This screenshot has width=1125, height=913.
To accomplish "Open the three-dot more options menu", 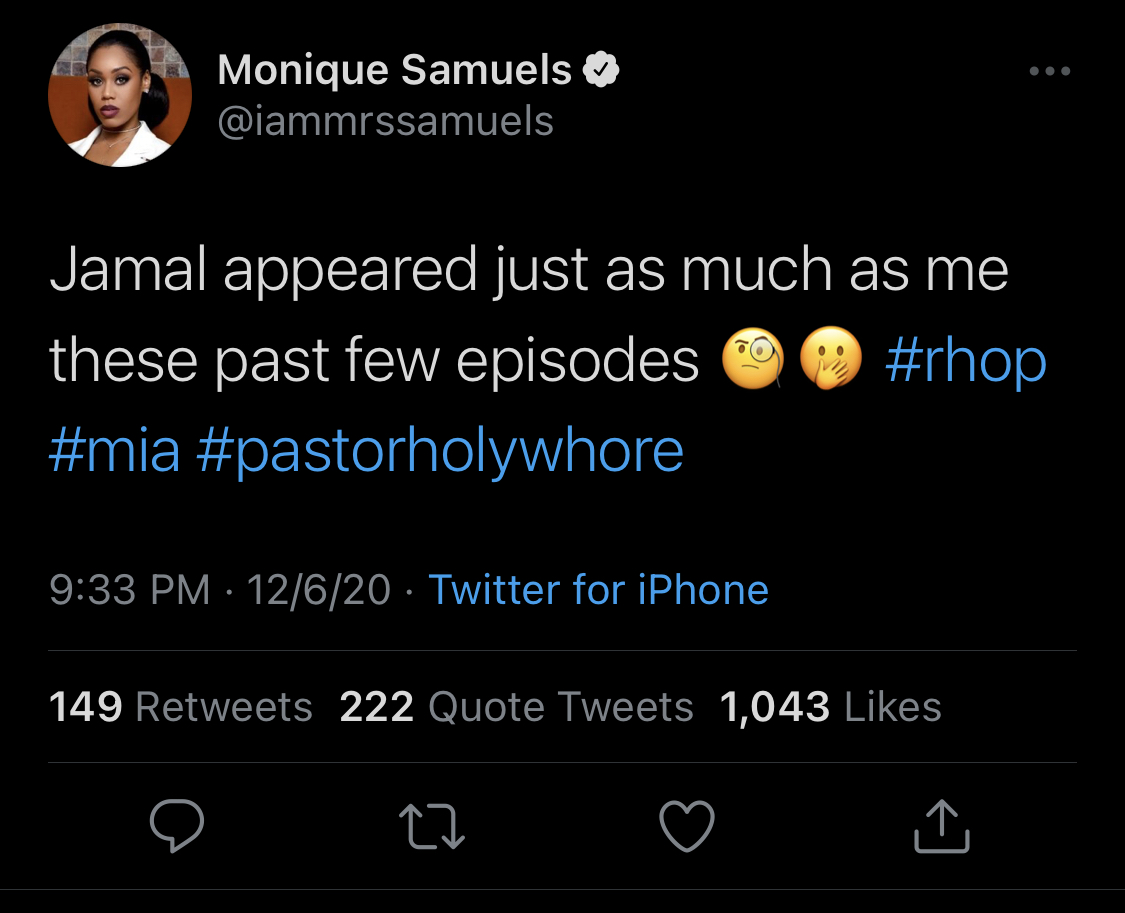I will pos(1050,71).
